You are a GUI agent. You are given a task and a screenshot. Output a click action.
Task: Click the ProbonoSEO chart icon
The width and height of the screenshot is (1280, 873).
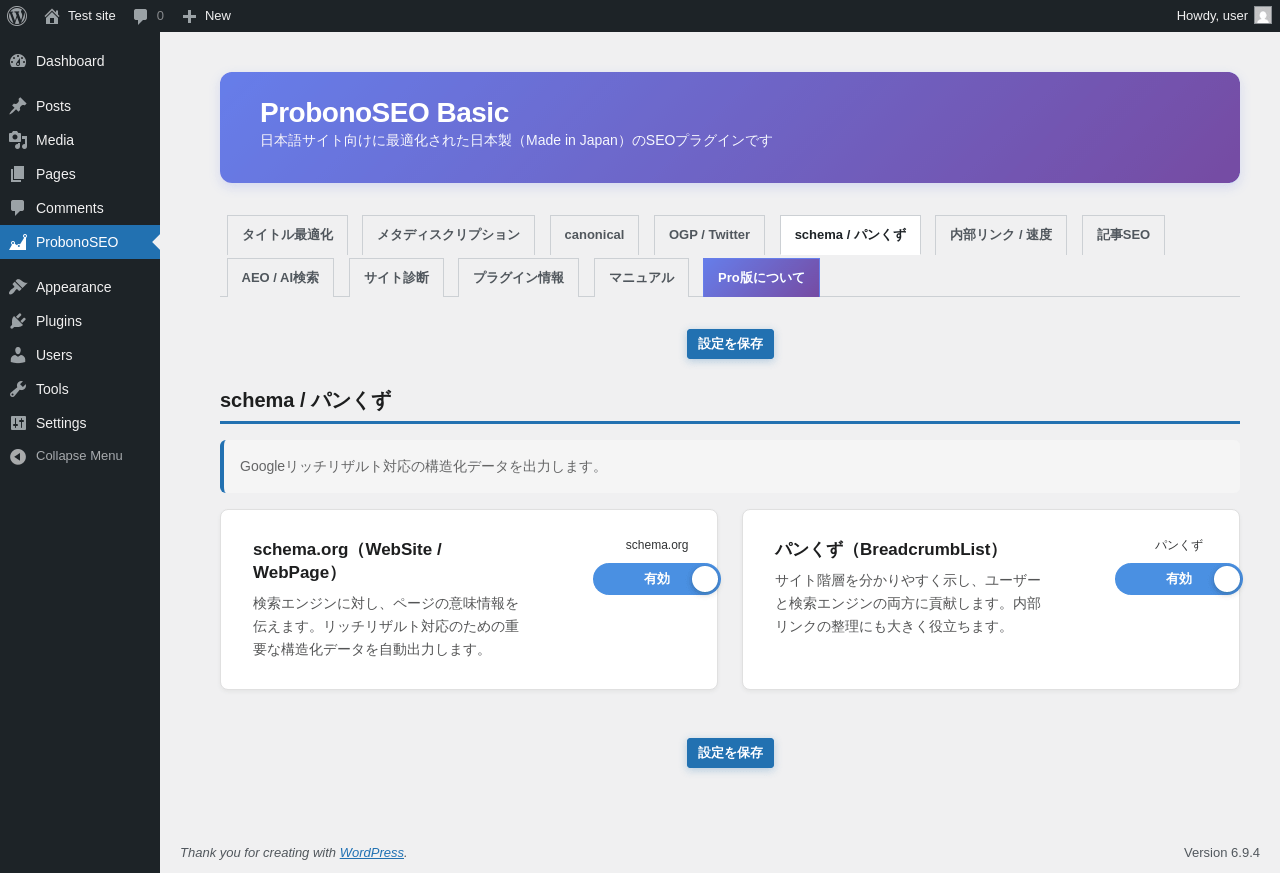point(18,242)
